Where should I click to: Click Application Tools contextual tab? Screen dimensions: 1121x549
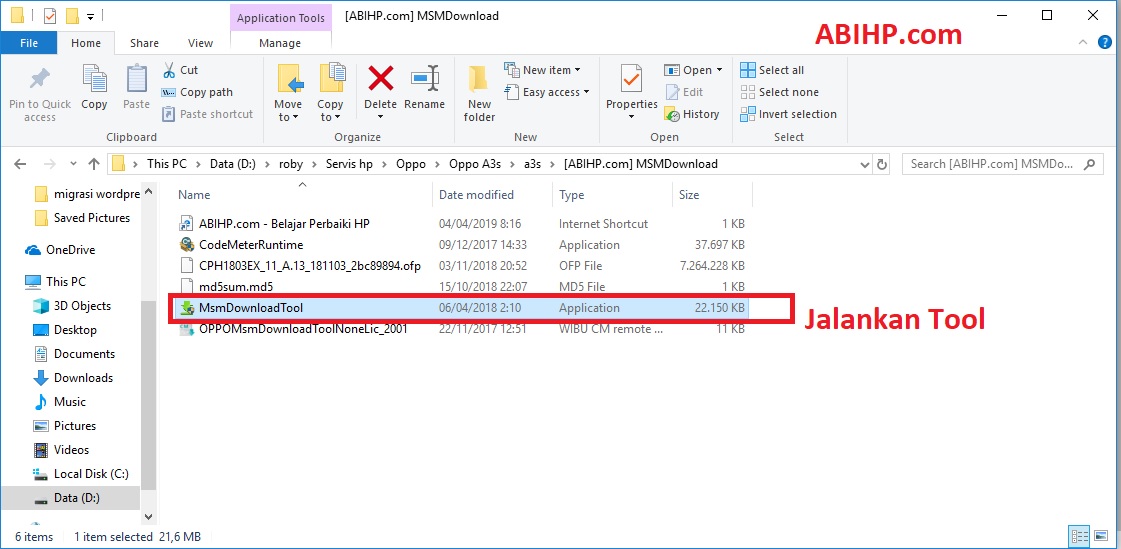(x=280, y=19)
